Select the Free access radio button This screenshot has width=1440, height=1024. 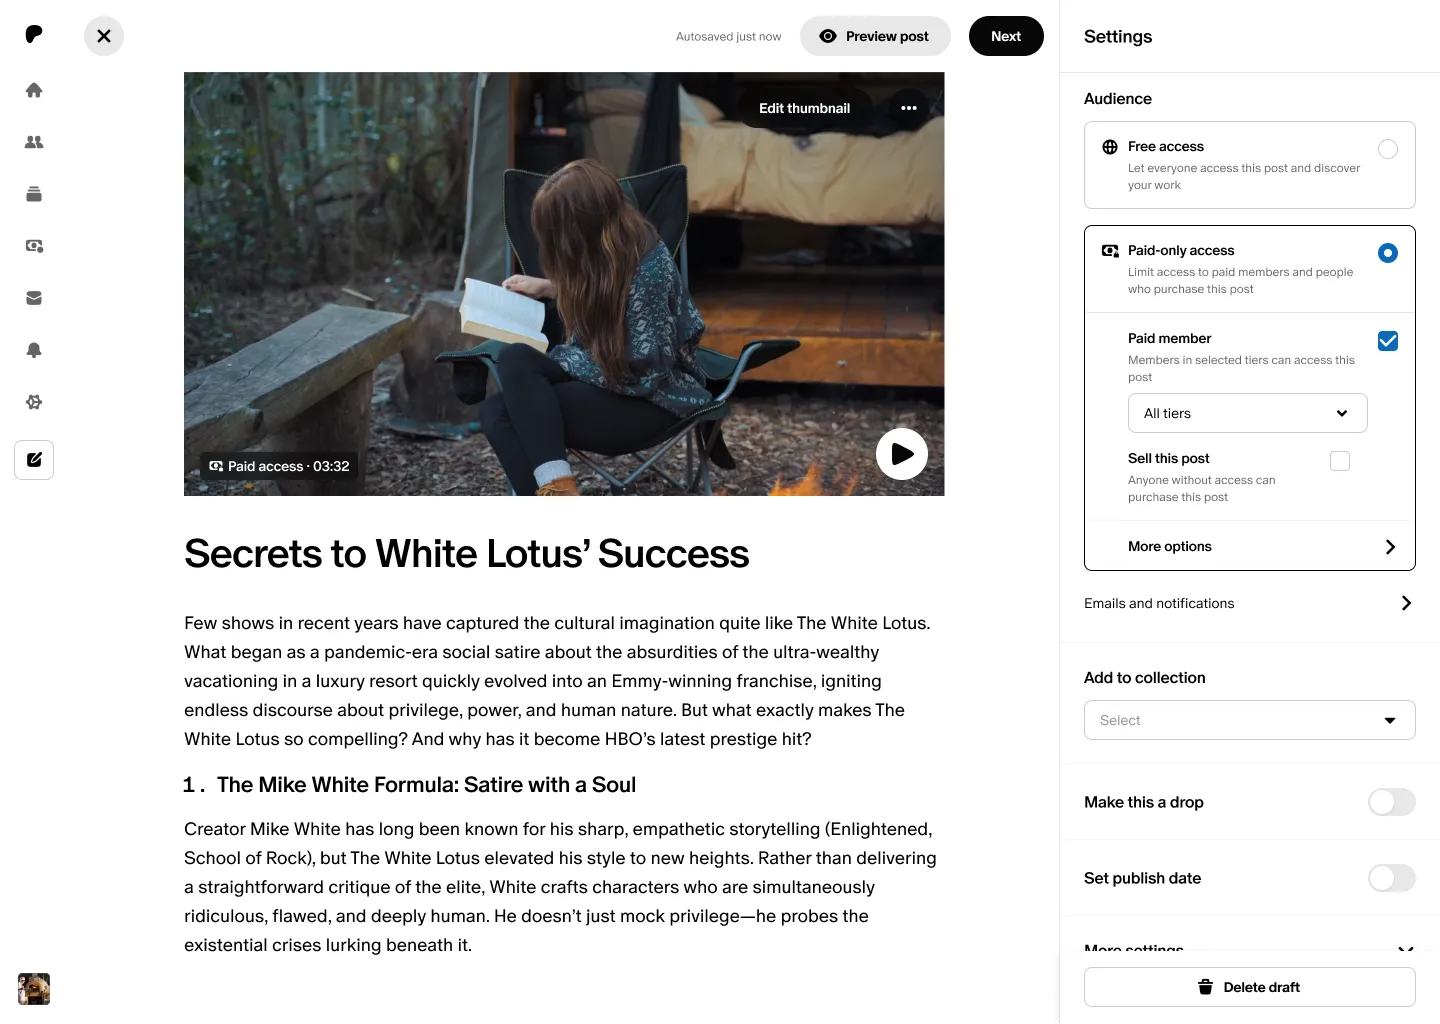pyautogui.click(x=1388, y=149)
